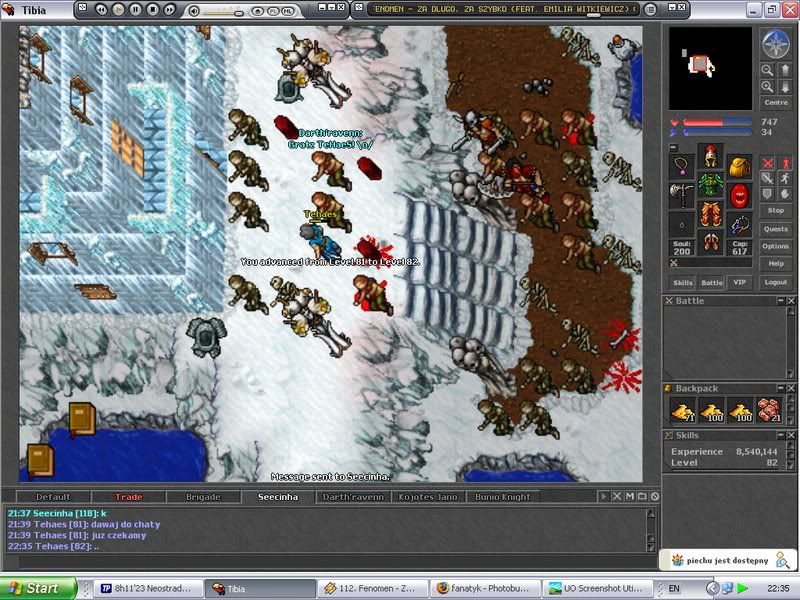Switch to the Brigade chat tab
Image resolution: width=800 pixels, height=600 pixels.
coord(203,497)
